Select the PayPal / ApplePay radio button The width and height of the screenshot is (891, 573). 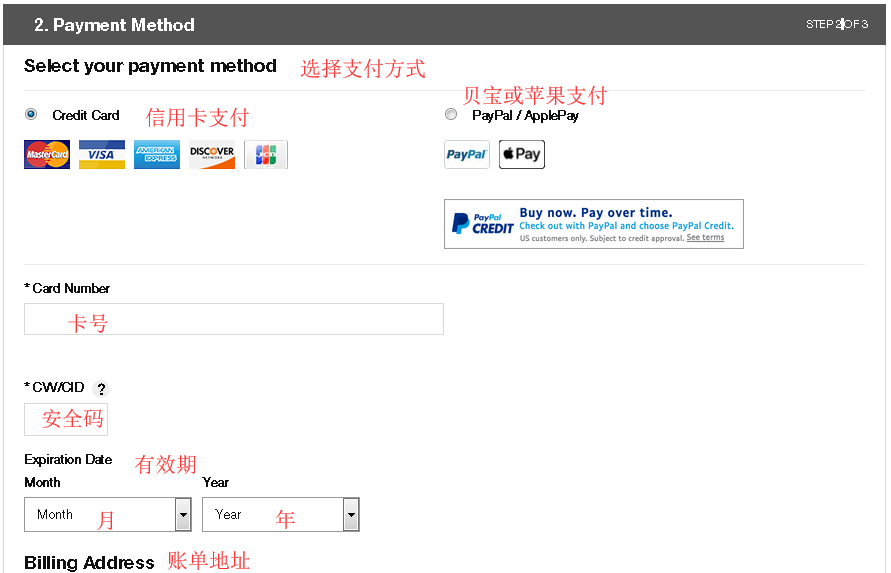coord(451,115)
